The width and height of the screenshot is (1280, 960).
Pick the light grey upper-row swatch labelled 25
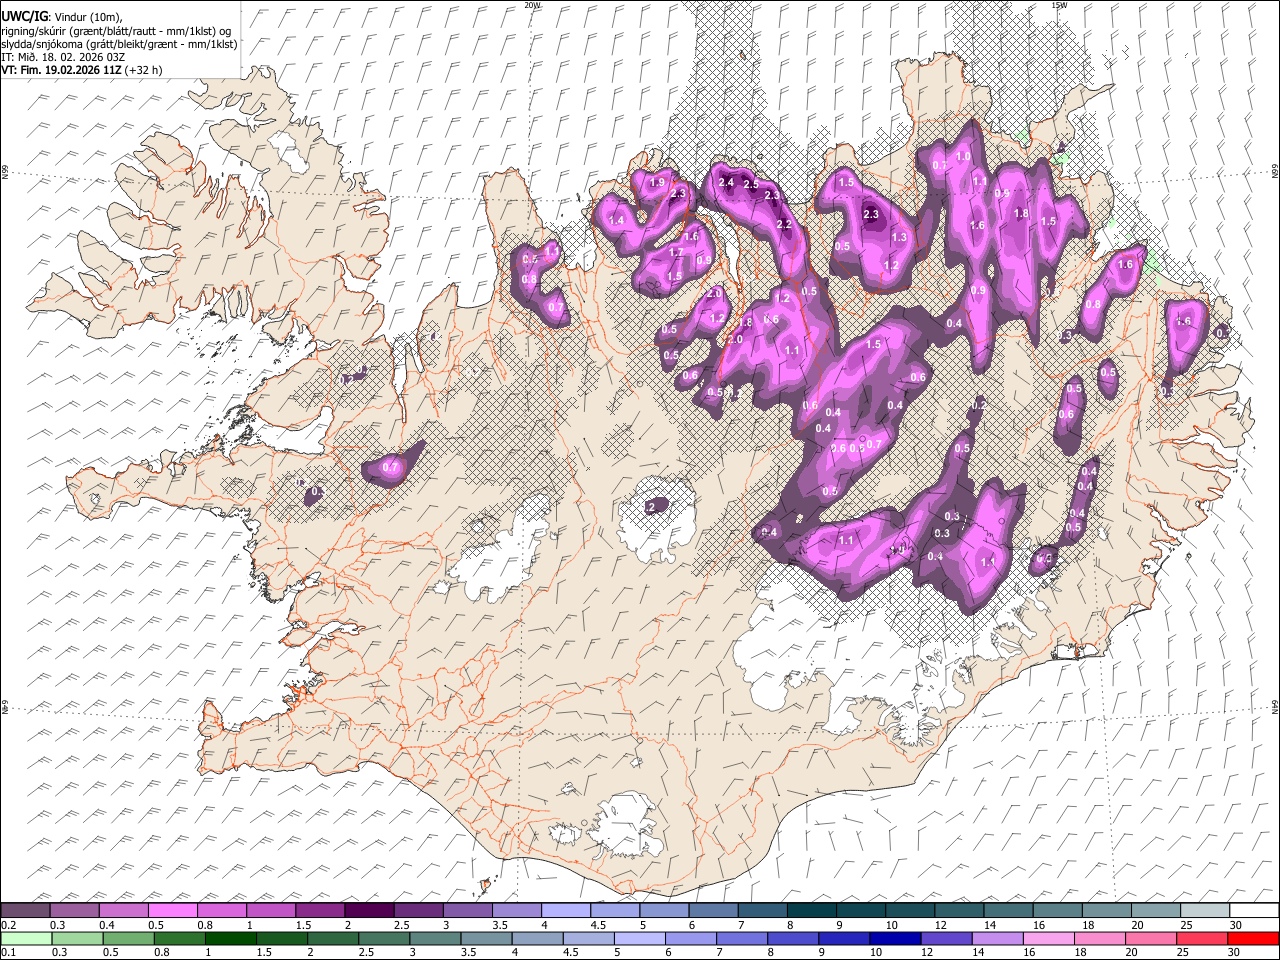coord(1203,911)
